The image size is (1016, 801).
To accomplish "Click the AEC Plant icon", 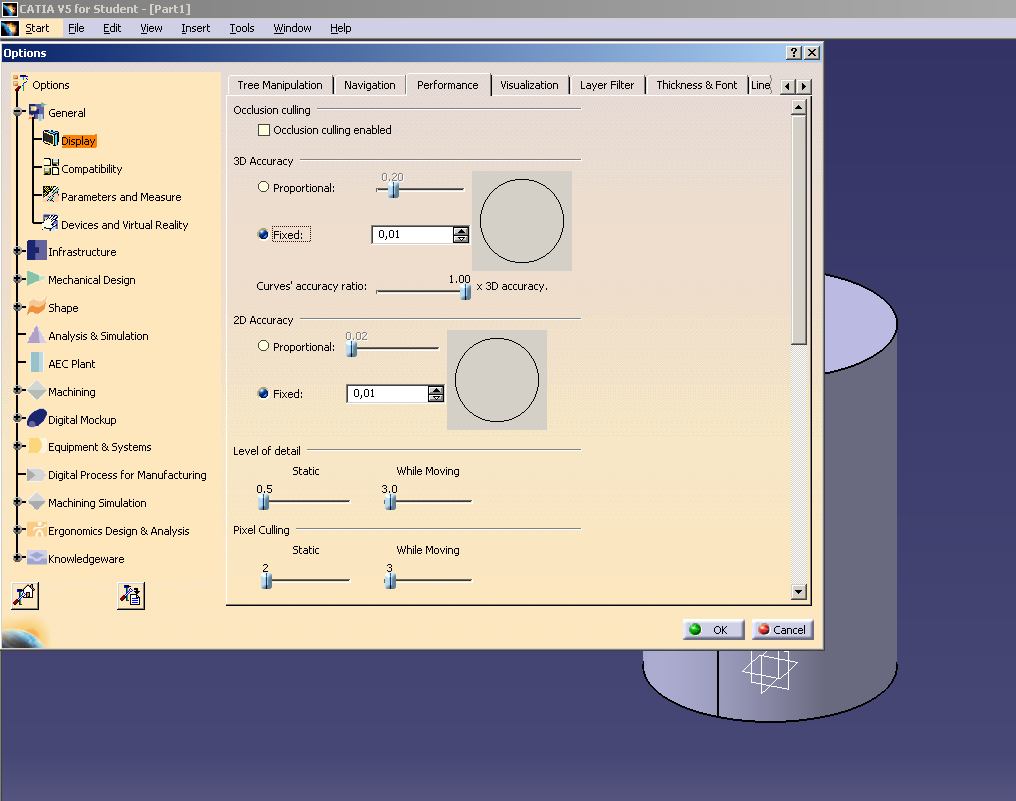I will click(37, 362).
